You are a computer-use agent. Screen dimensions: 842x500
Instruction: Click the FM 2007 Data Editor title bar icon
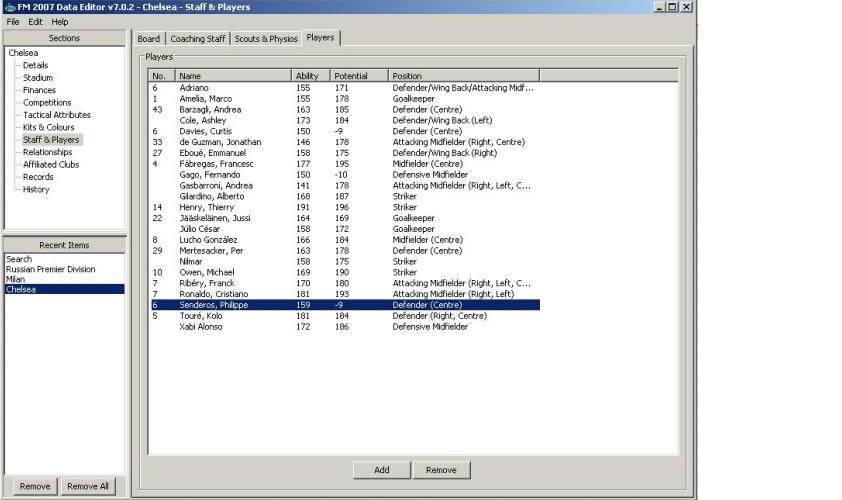coord(8,6)
